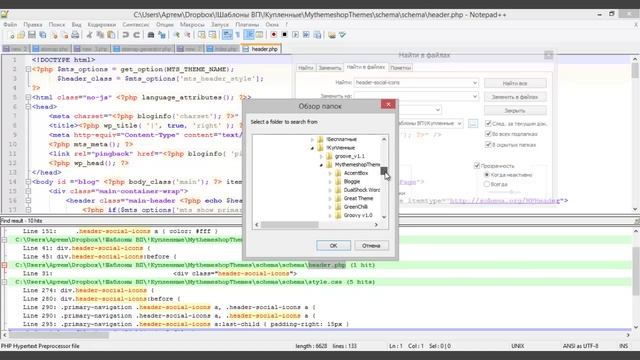Screen dimensions: 640x360
Task: Select the Bloggie folder in tree
Action: [351, 182]
